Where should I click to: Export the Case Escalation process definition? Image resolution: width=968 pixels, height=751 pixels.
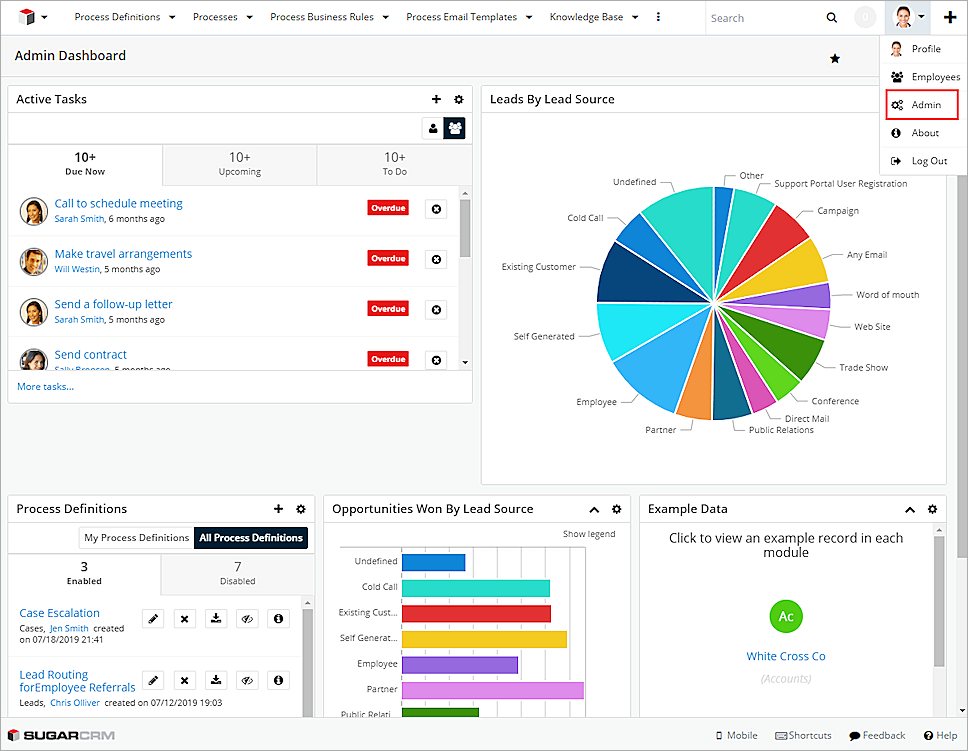[x=215, y=619]
